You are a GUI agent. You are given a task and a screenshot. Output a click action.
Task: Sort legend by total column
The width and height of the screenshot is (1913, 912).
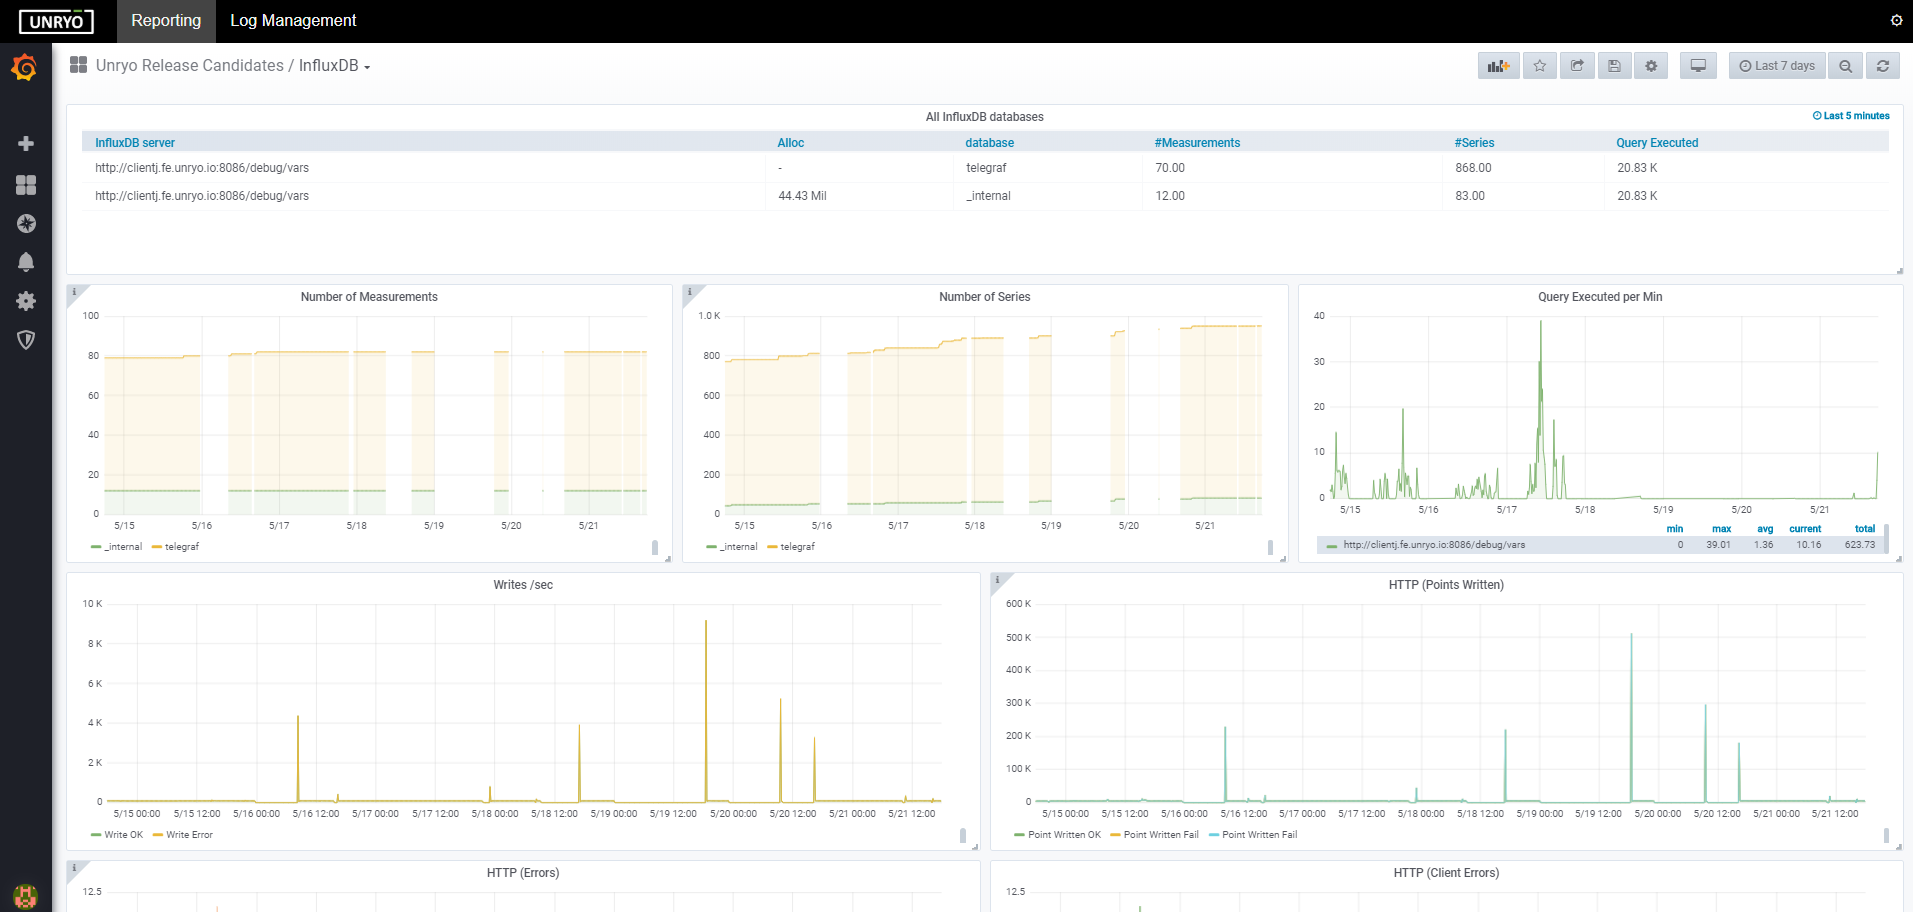(x=1865, y=529)
